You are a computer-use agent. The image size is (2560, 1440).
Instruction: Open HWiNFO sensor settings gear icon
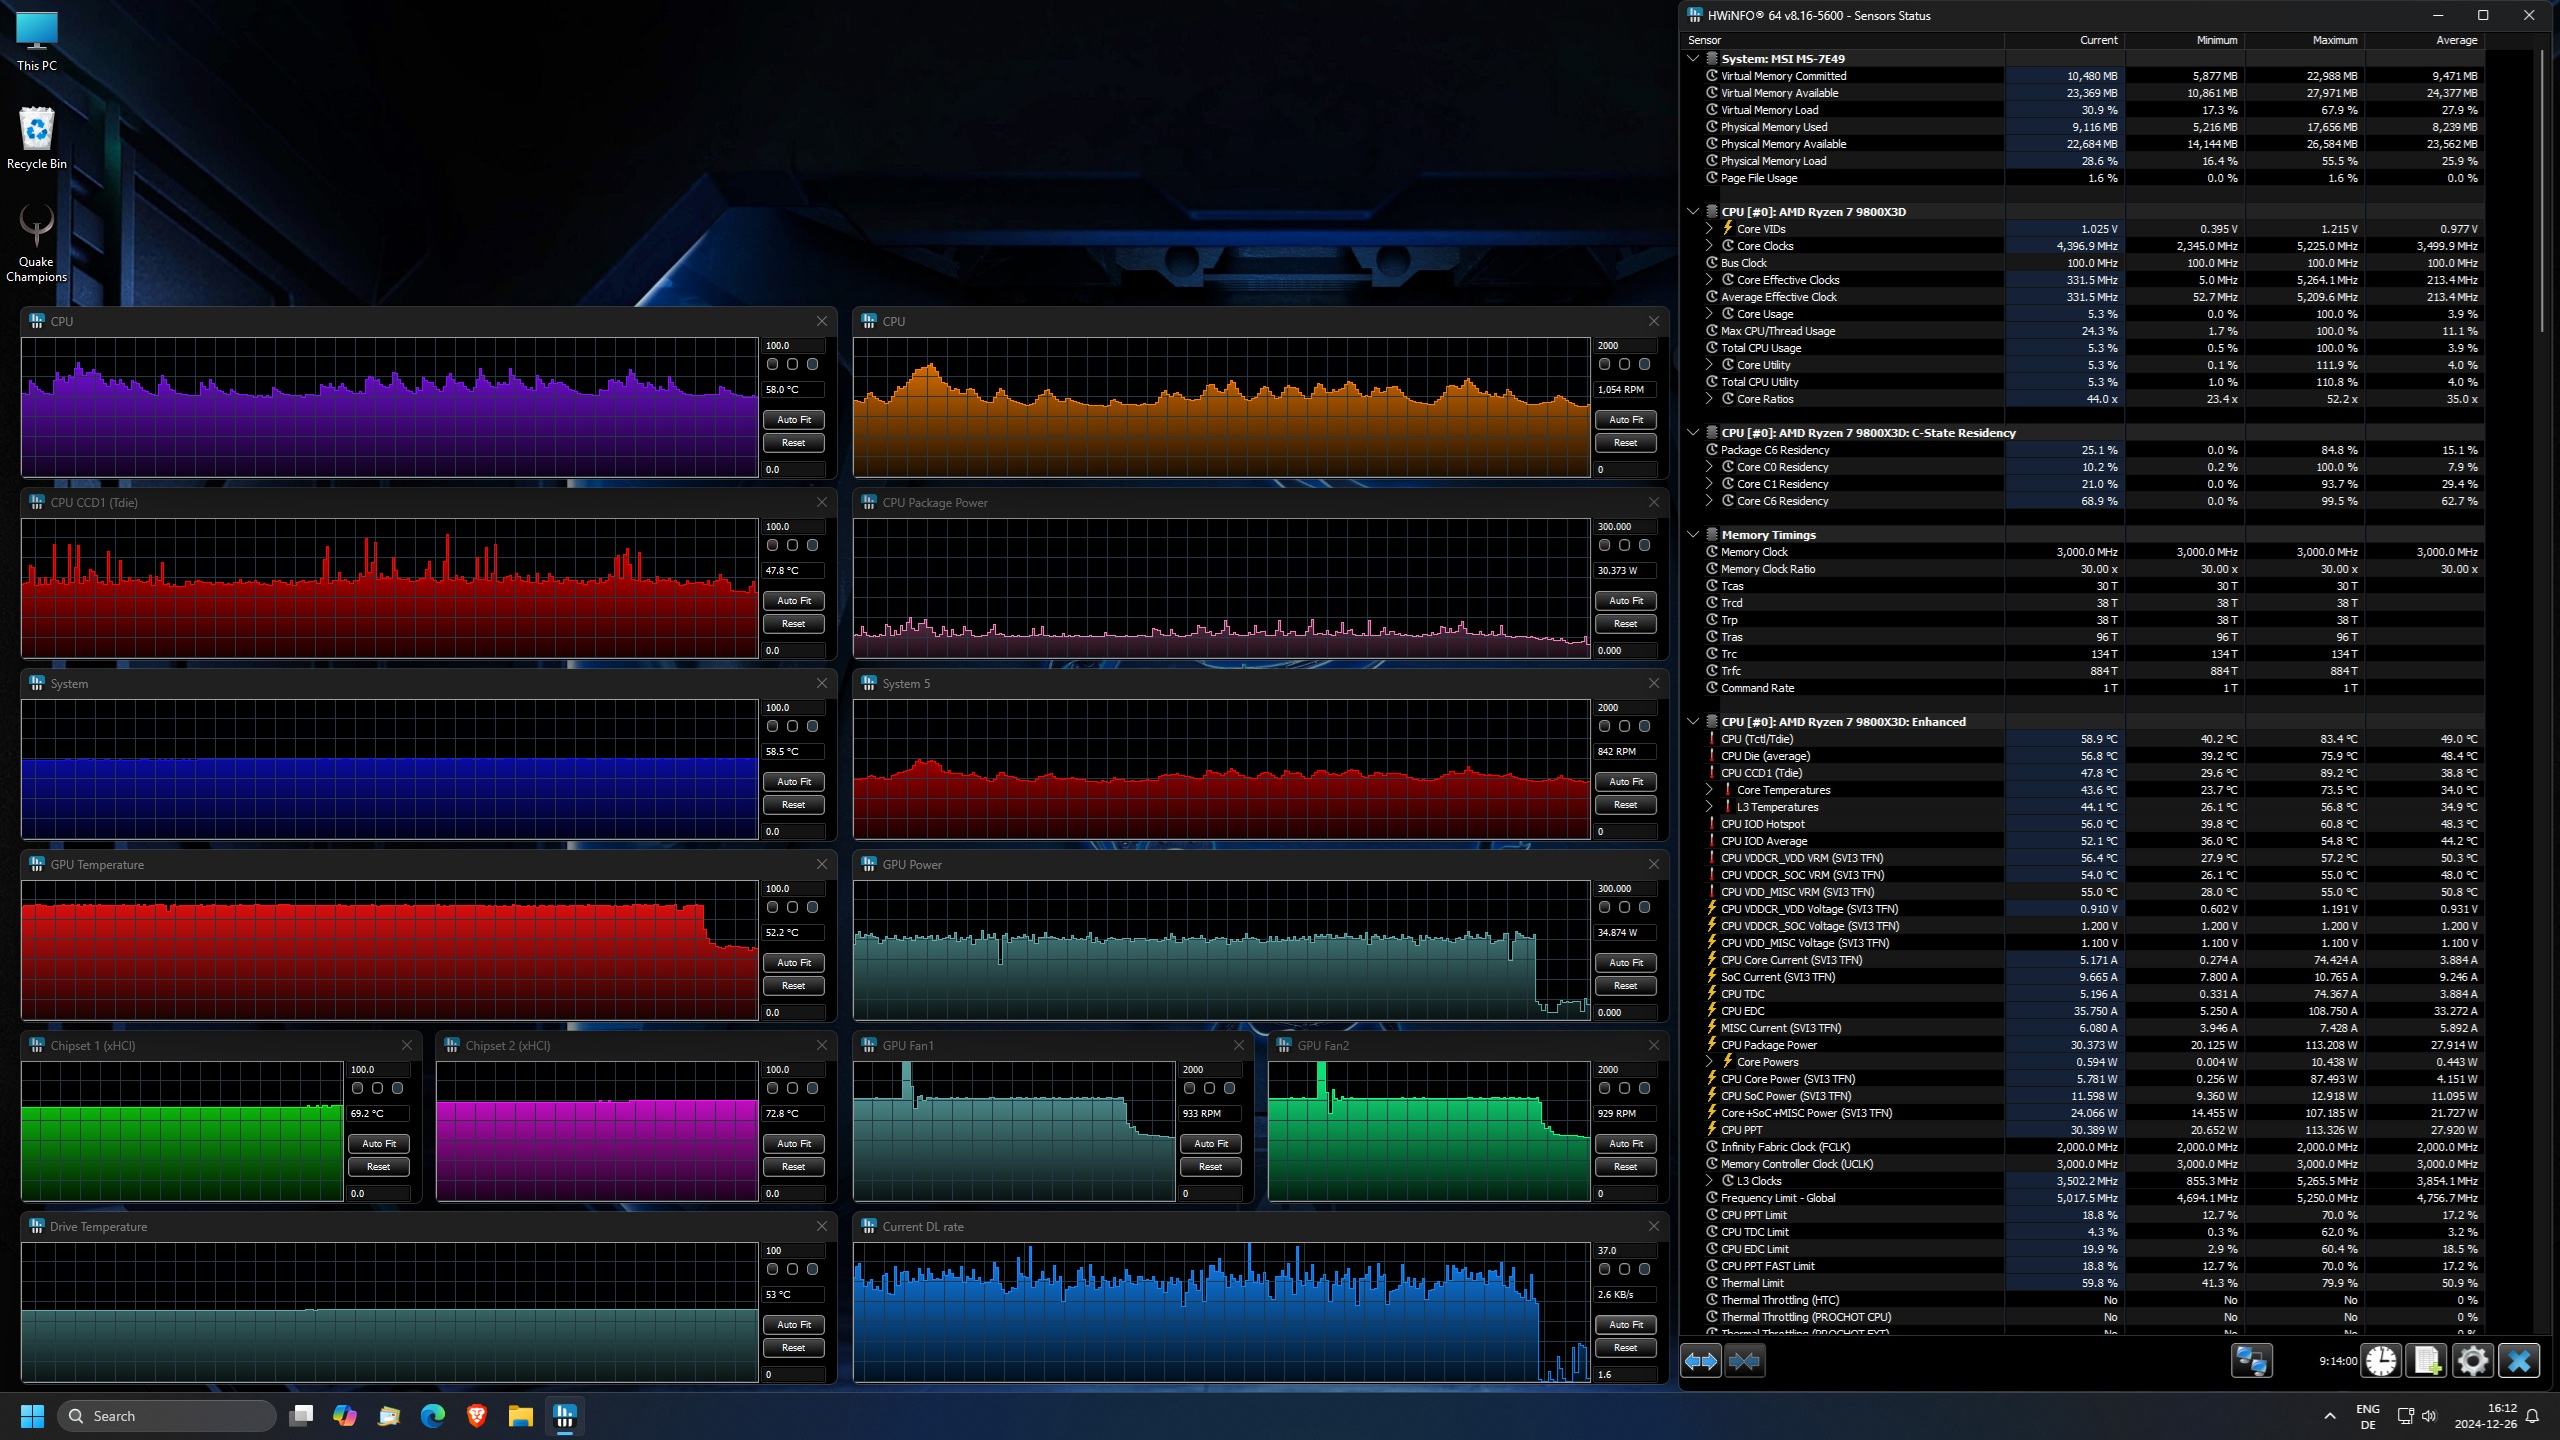(x=2472, y=1361)
